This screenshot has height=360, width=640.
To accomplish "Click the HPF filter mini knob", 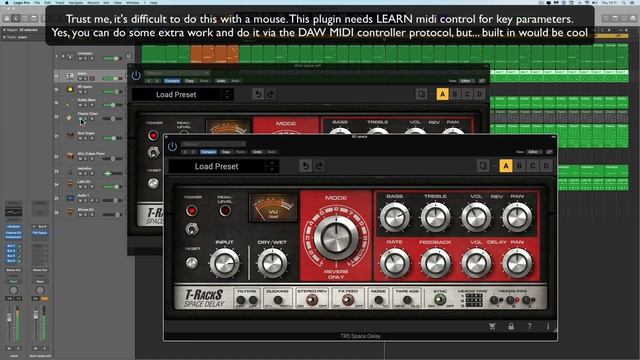I will 241,300.
